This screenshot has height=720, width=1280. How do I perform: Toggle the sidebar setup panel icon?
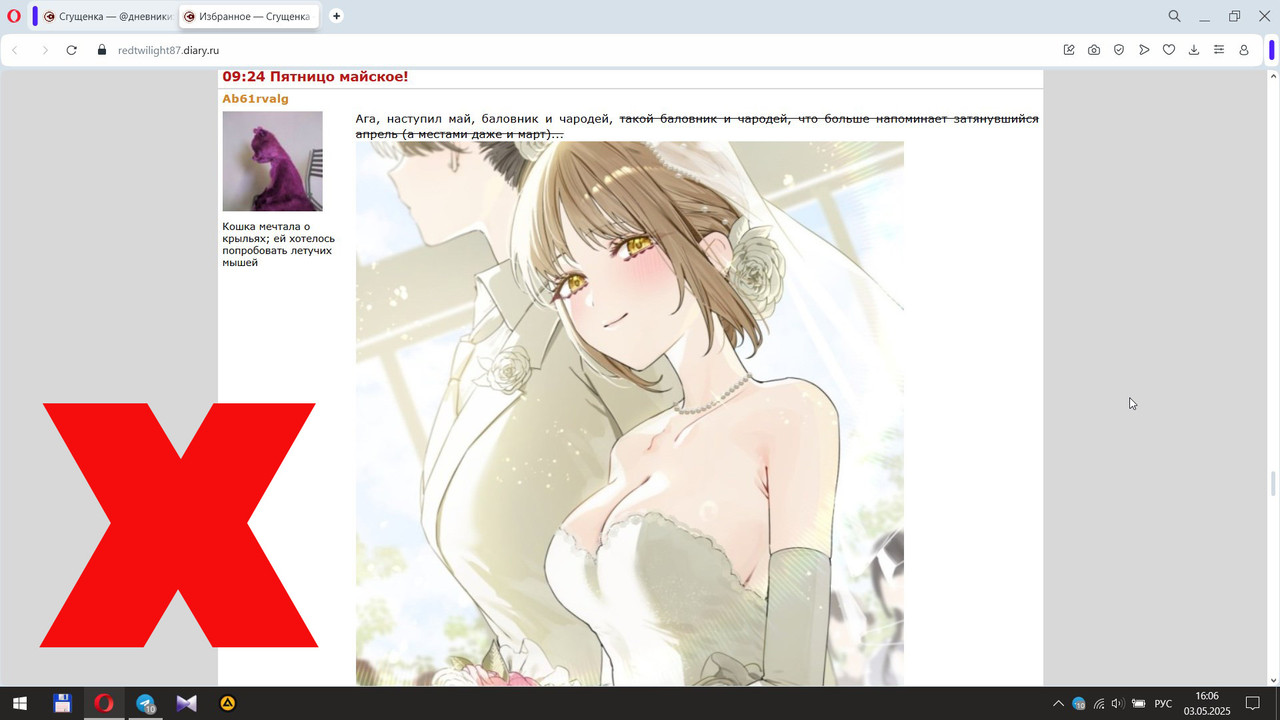(1218, 49)
